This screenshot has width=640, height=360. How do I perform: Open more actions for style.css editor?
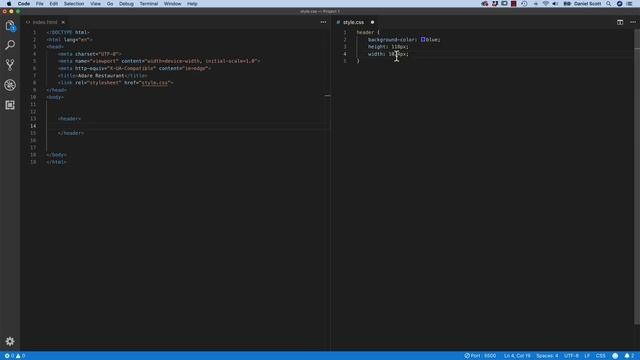point(633,22)
